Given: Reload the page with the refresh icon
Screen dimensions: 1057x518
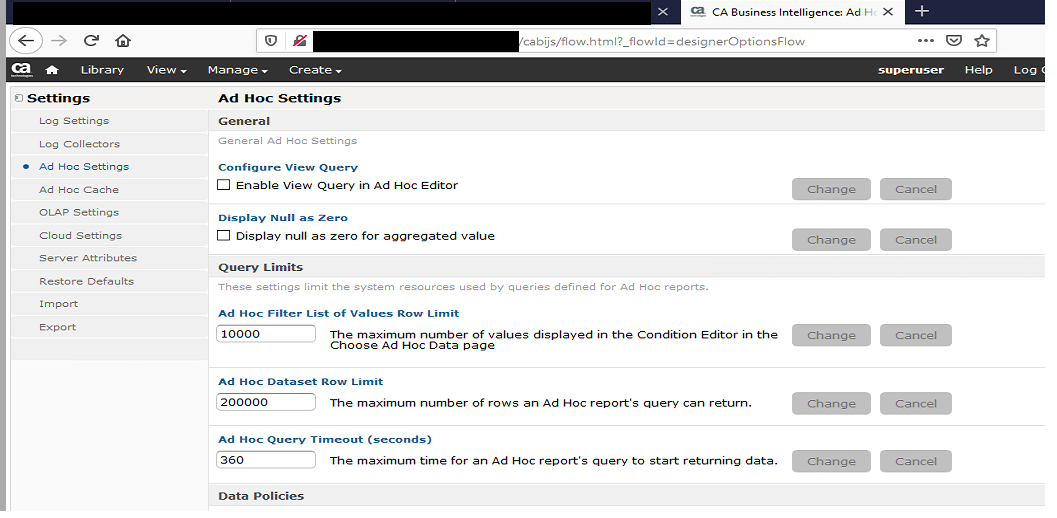Looking at the screenshot, I should (x=91, y=41).
